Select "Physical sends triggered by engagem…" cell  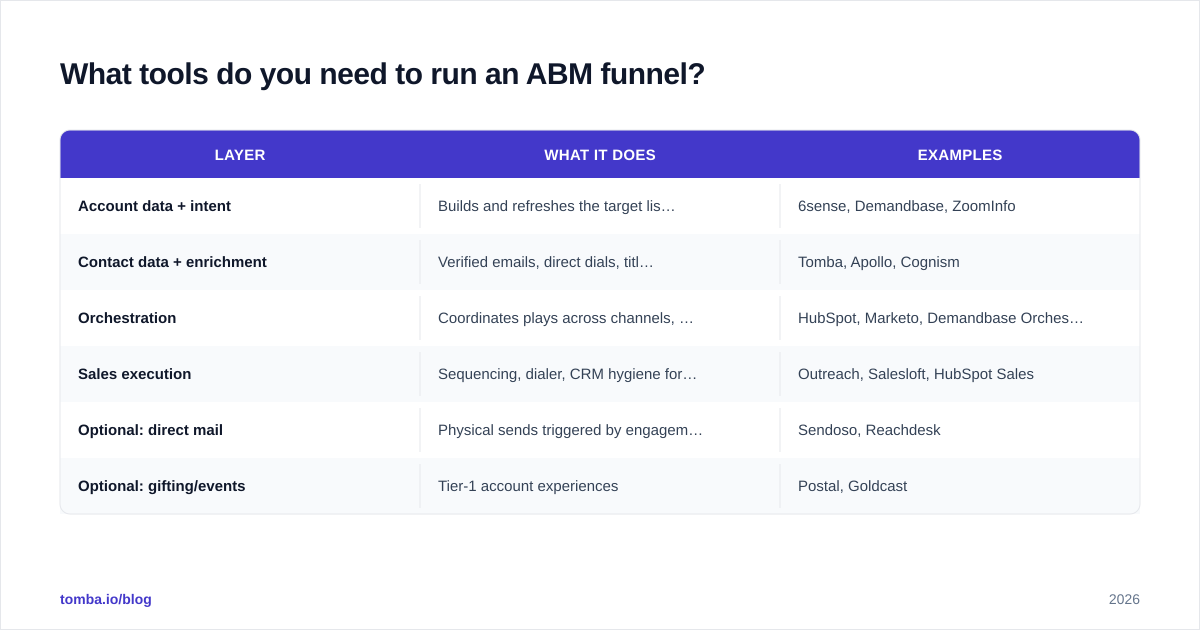tap(600, 430)
